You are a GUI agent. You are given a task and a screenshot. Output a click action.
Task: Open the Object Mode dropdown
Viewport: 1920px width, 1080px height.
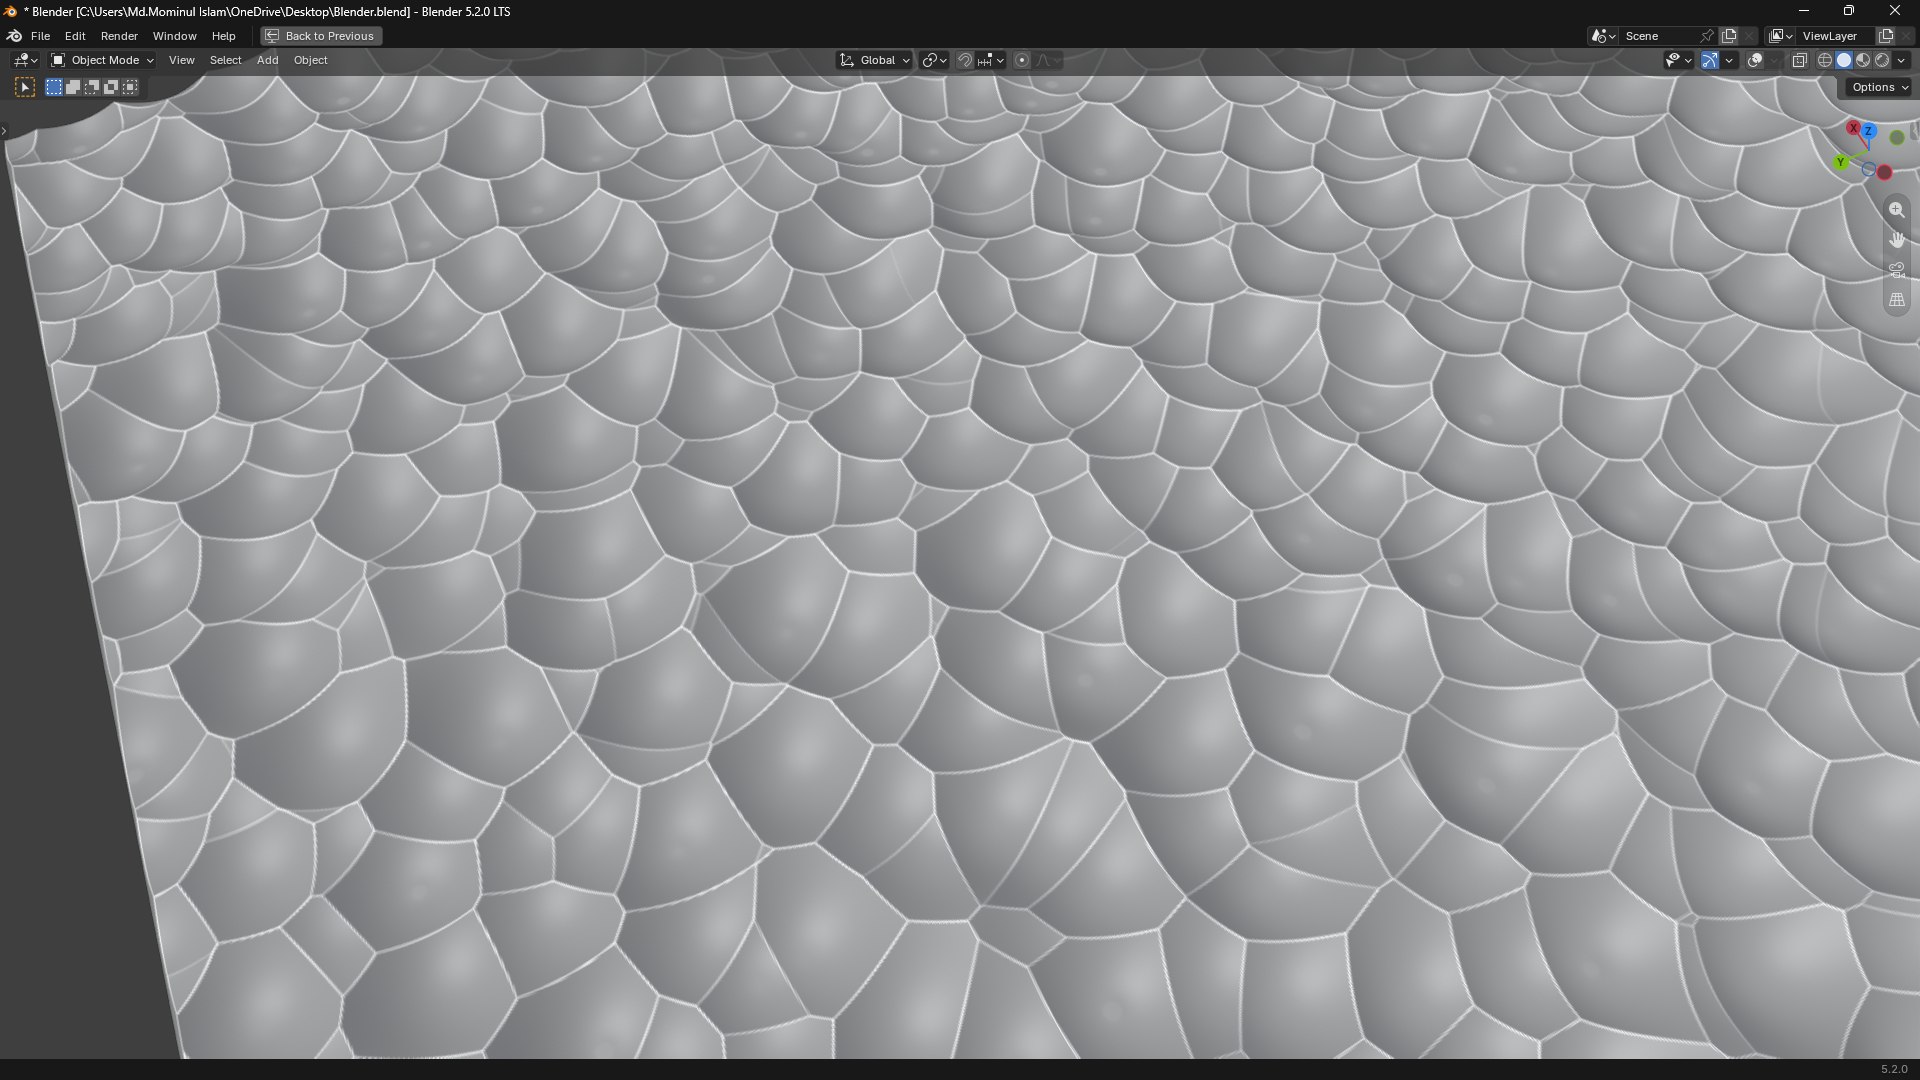(x=103, y=61)
